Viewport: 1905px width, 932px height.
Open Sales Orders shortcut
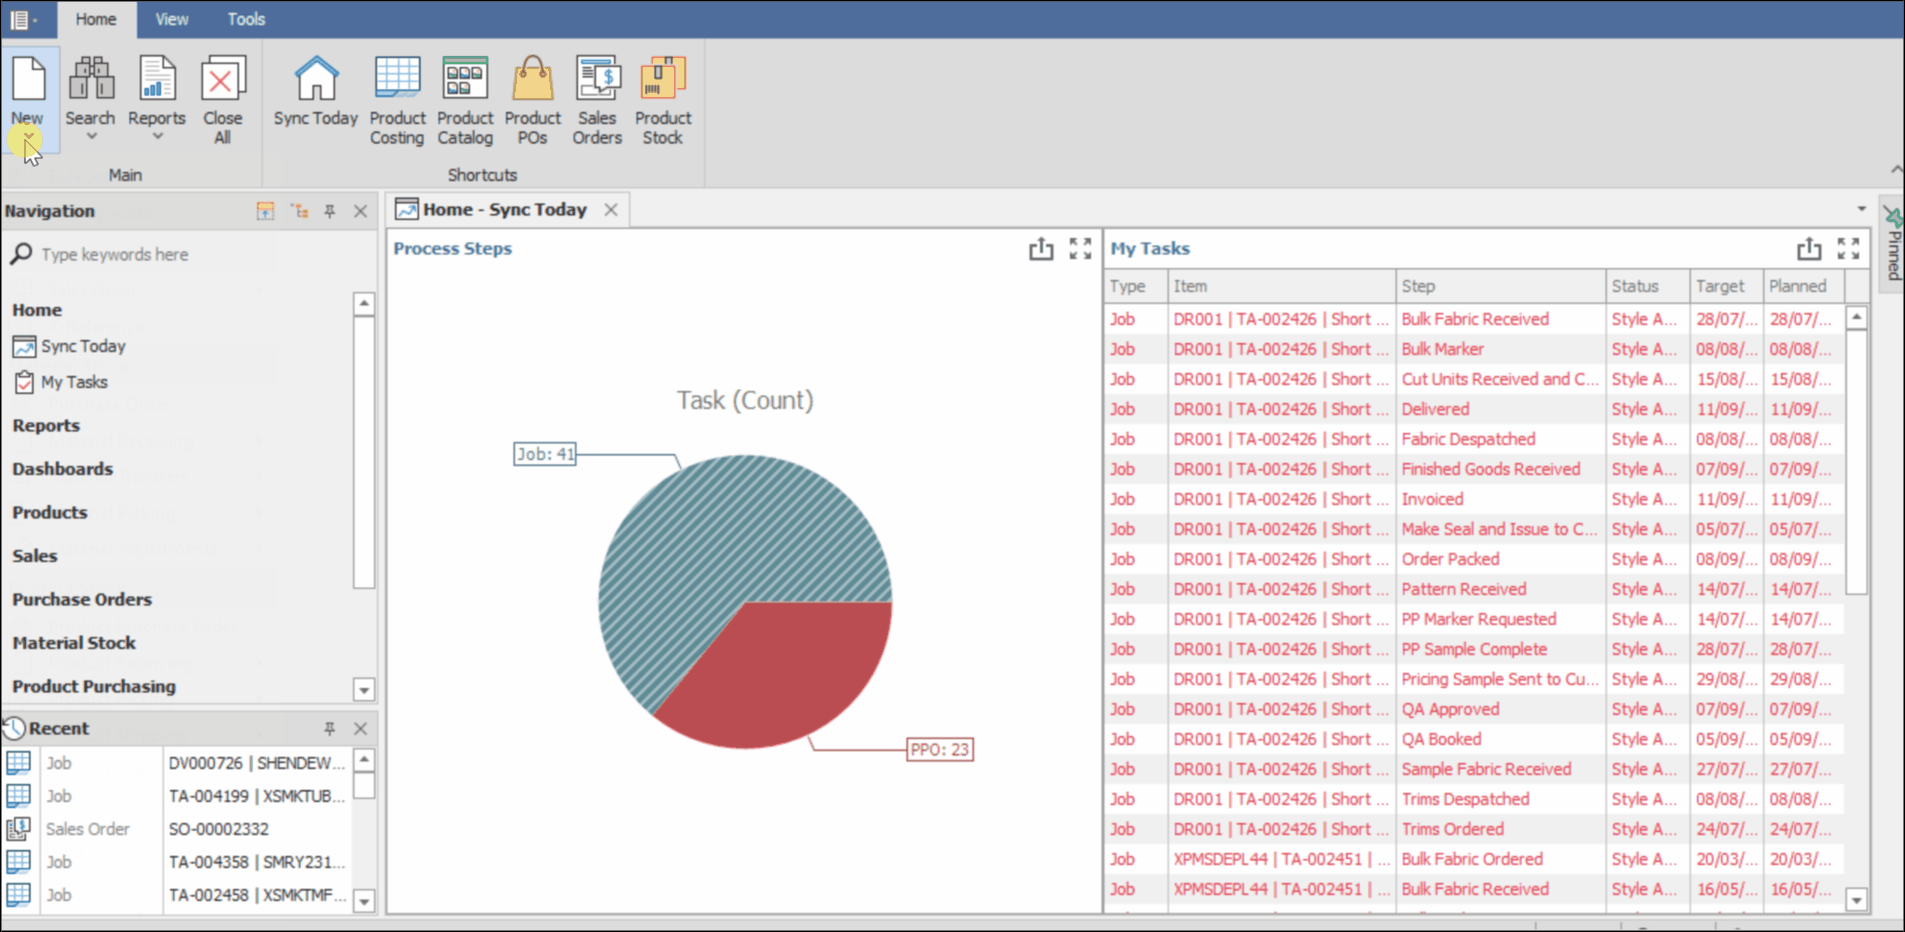click(597, 100)
